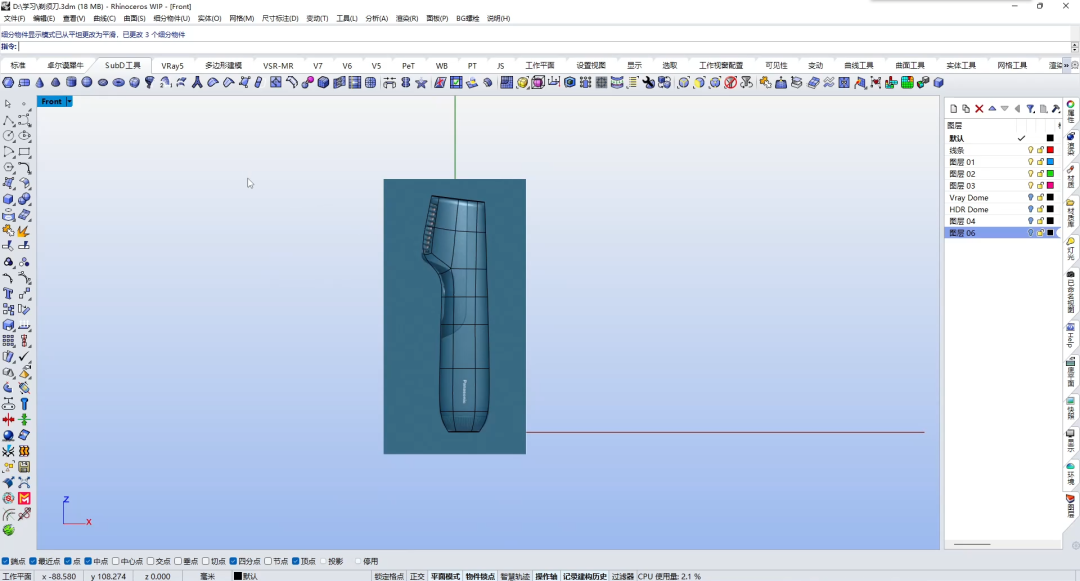Lock layer 图层 02 with its padlock
This screenshot has width=1080, height=581.
pos(1040,173)
